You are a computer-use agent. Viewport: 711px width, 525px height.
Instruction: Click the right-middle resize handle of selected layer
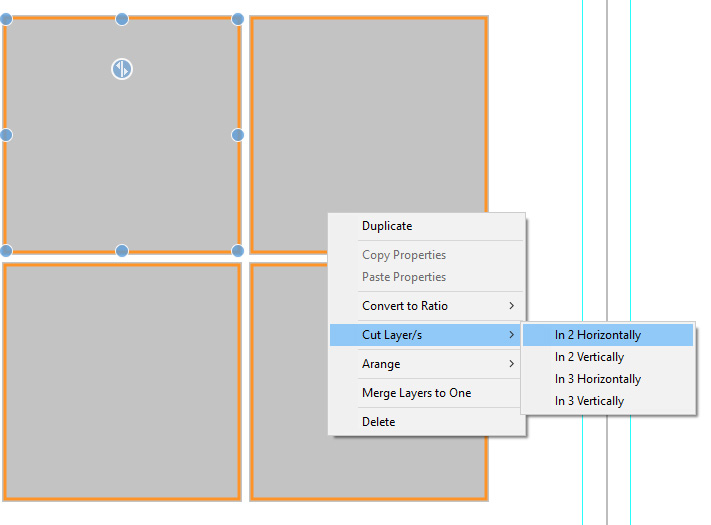(x=238, y=135)
